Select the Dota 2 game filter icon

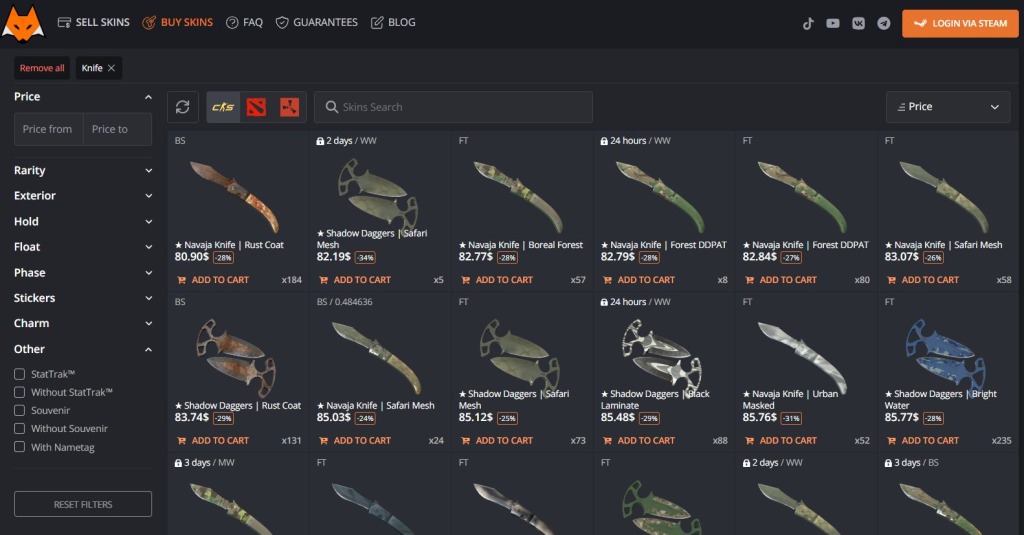pos(256,107)
